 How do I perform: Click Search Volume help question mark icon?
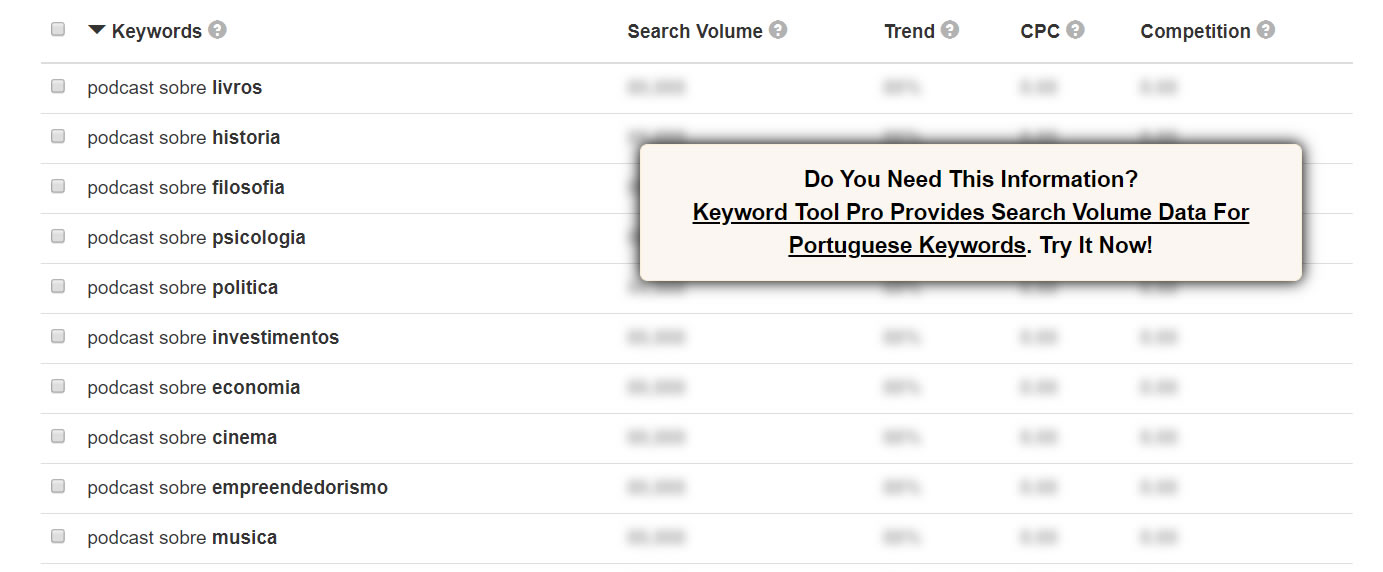tap(778, 30)
